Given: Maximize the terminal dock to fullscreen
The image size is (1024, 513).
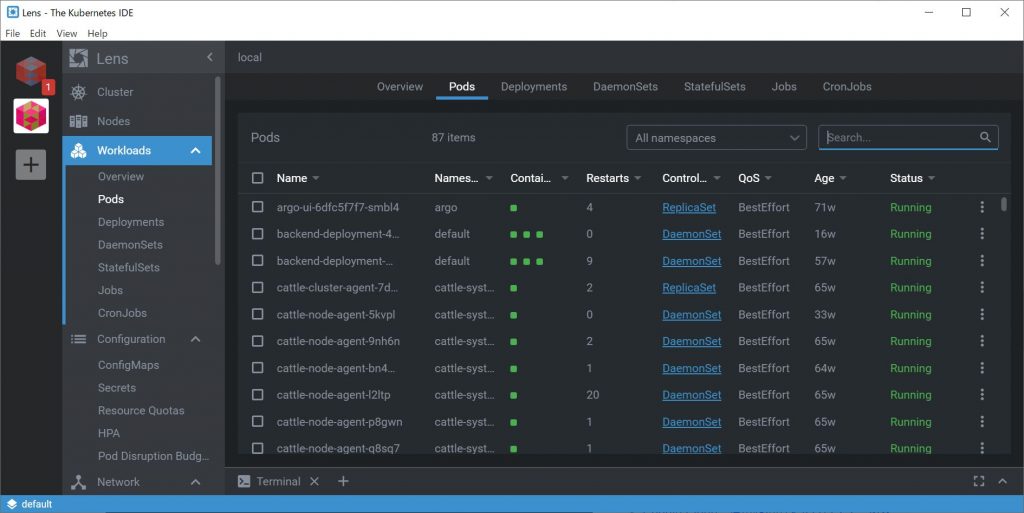Looking at the screenshot, I should click(x=978, y=482).
